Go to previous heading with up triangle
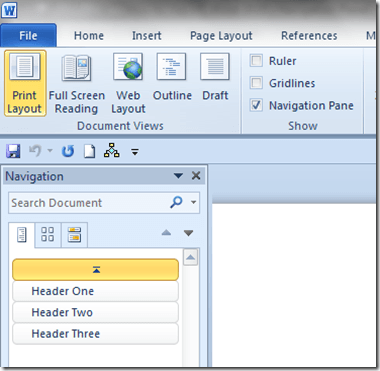Image resolution: width=380 pixels, height=371 pixels. point(166,233)
